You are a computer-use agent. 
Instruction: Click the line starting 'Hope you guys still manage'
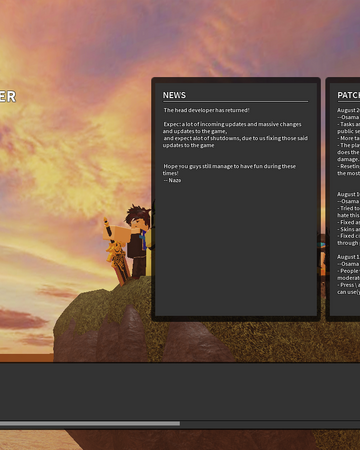(229, 166)
